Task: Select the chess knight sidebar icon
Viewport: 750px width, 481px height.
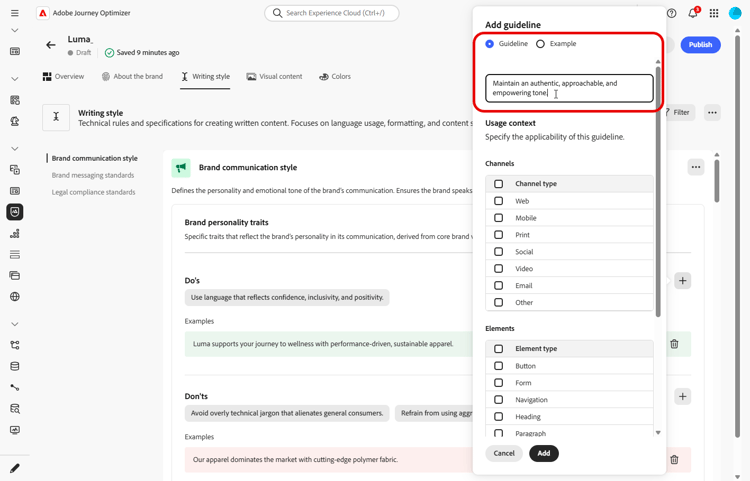Action: pos(15,121)
